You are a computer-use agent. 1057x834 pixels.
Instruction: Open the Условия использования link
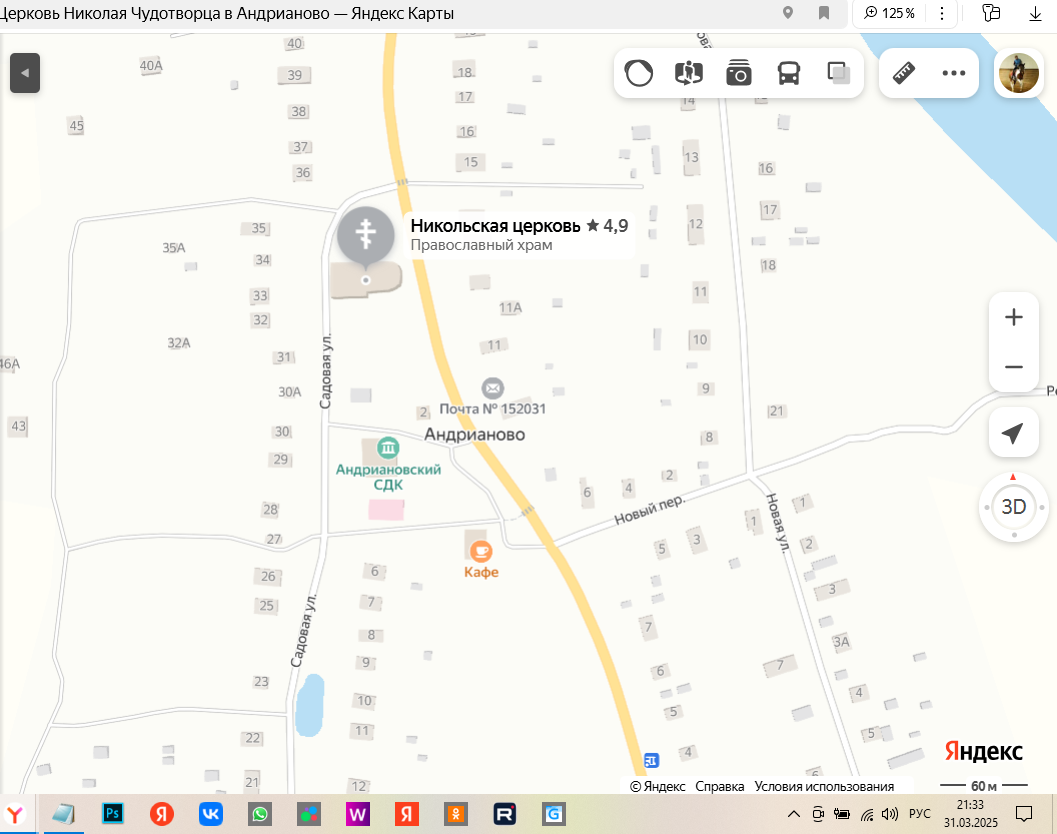click(823, 787)
